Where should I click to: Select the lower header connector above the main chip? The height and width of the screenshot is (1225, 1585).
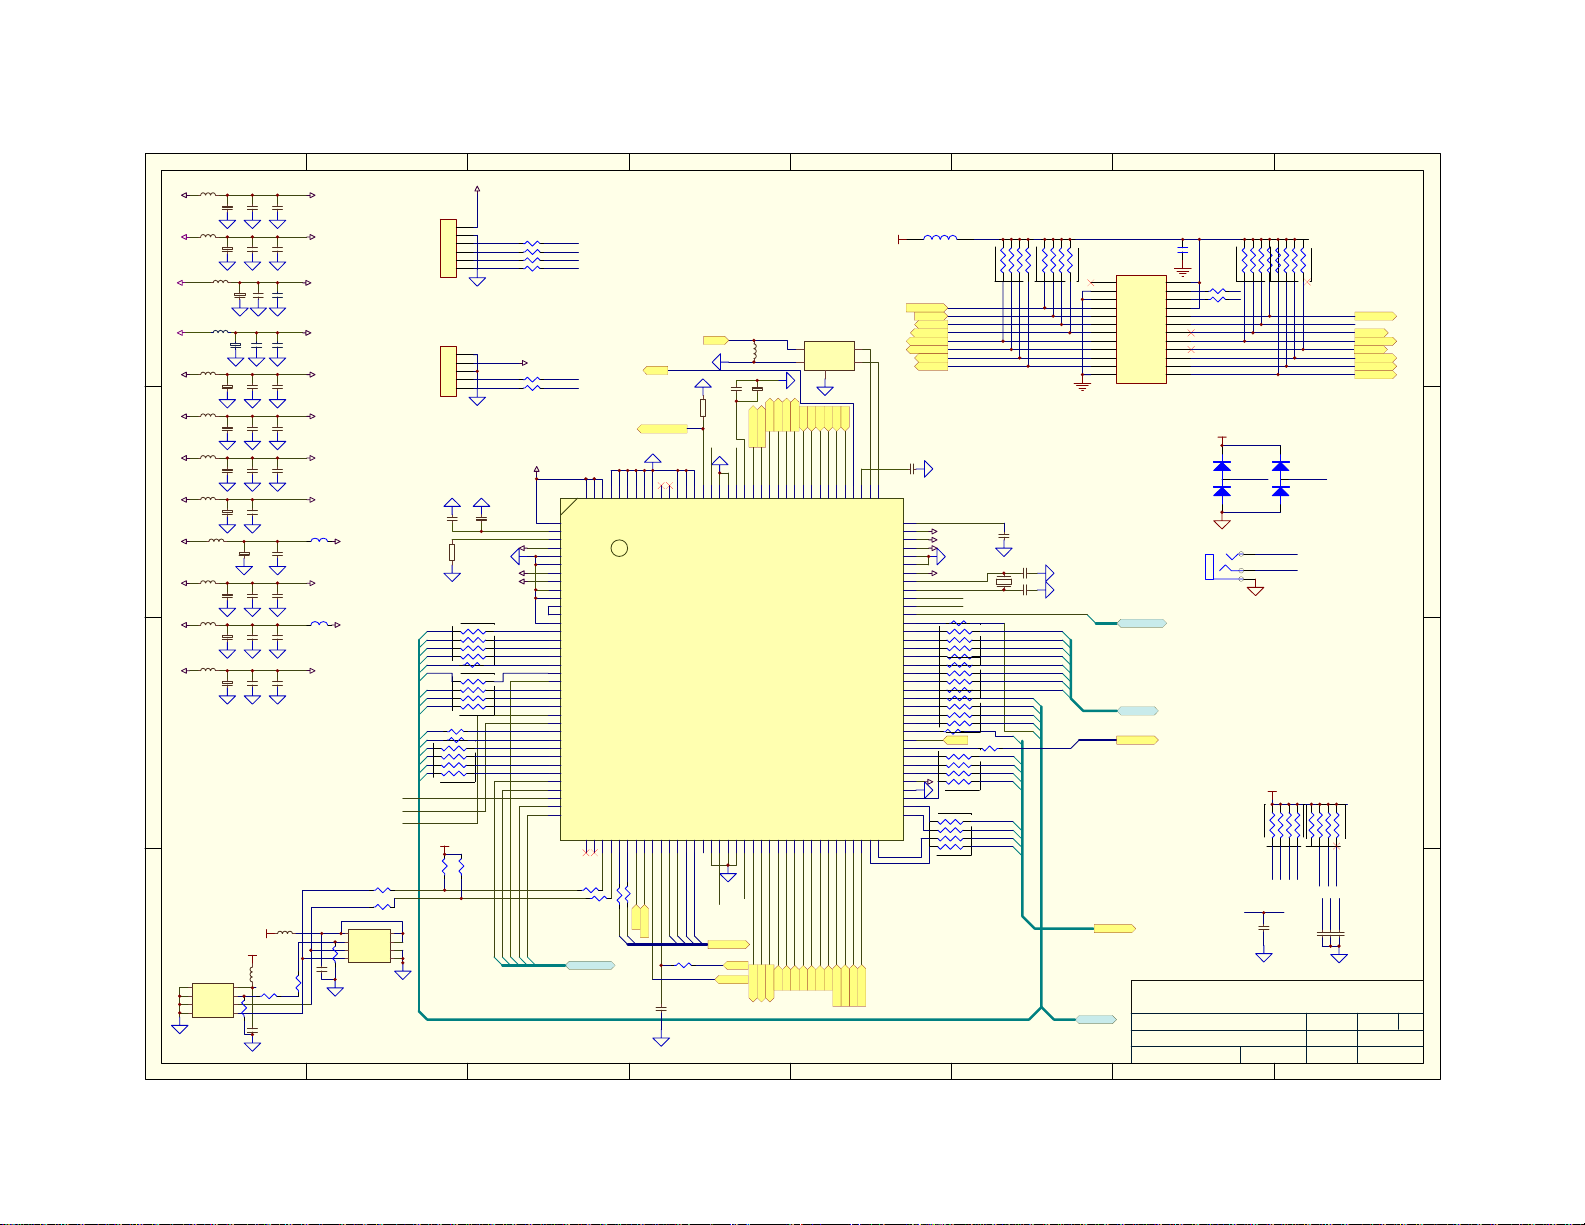pos(448,371)
